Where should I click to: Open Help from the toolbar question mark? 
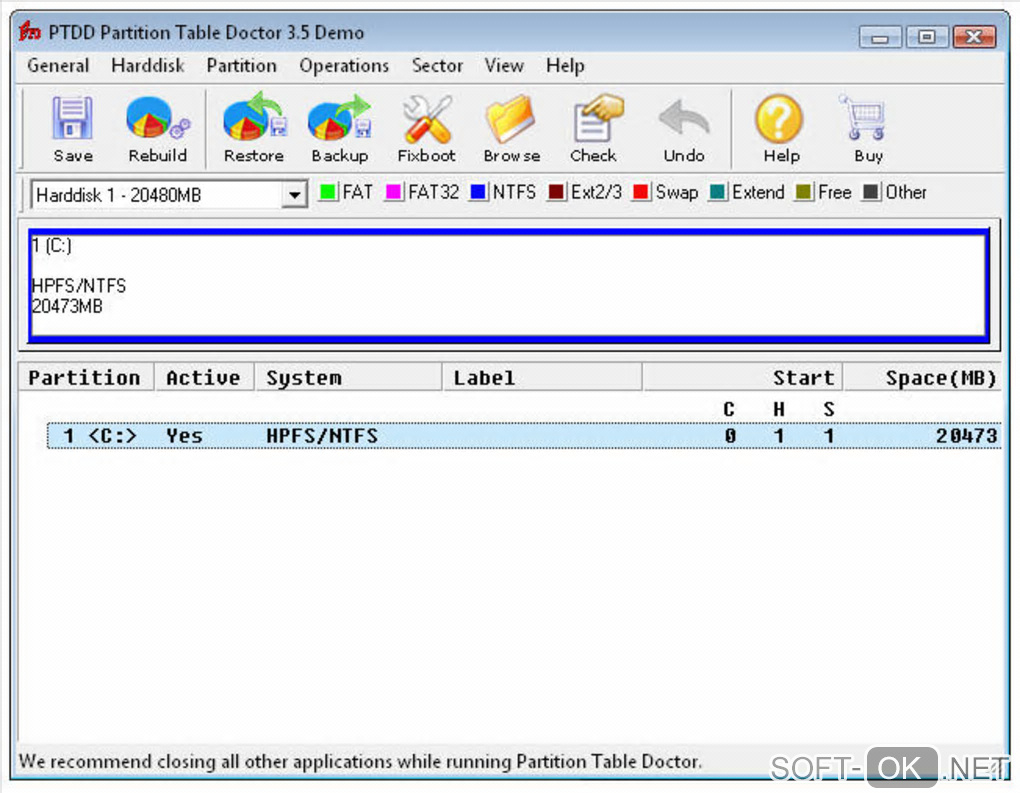779,118
